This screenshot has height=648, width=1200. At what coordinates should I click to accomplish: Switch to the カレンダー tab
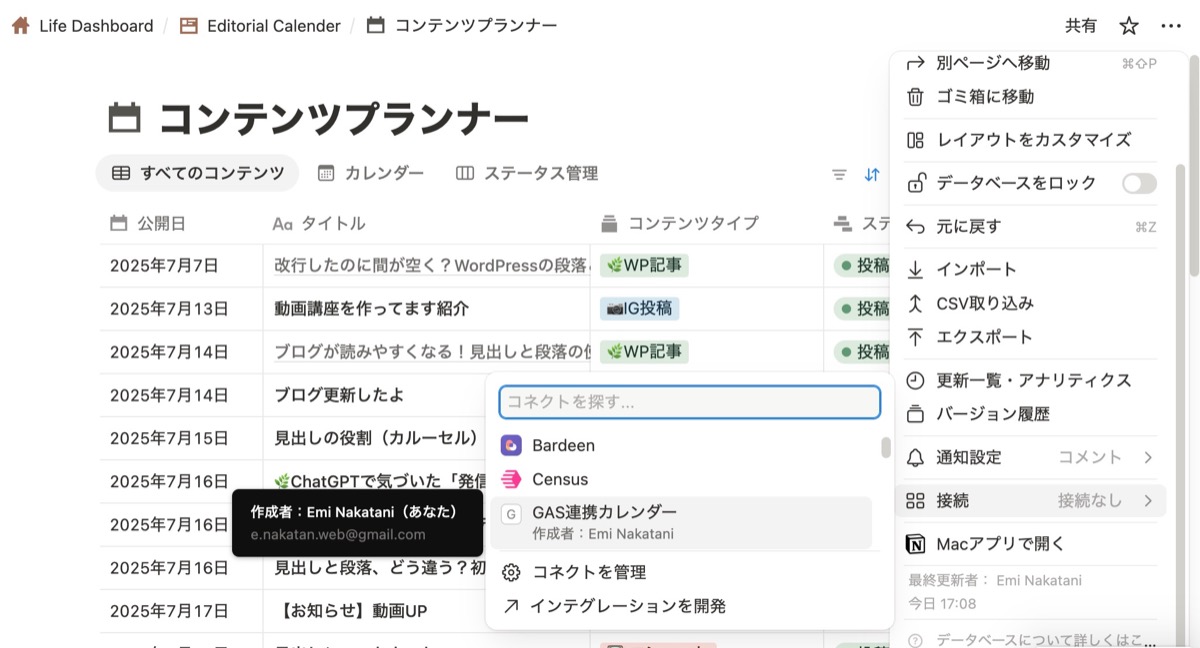371,173
